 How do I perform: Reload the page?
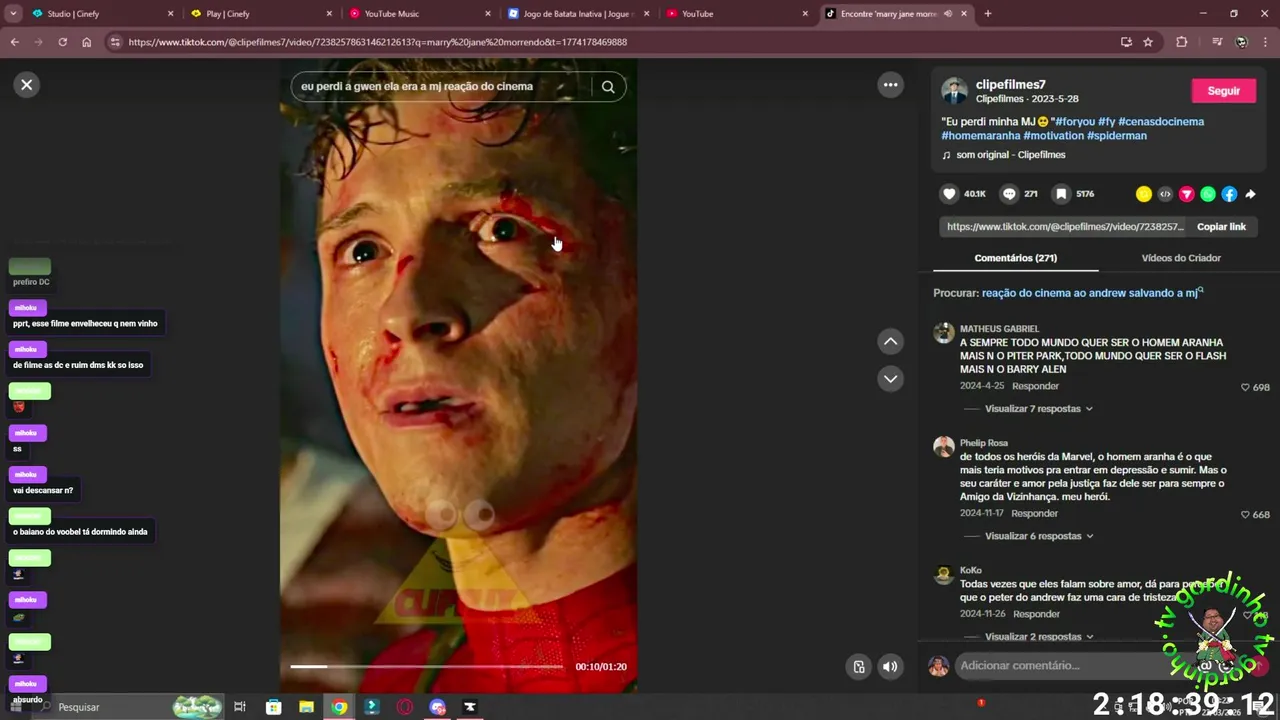click(x=62, y=42)
